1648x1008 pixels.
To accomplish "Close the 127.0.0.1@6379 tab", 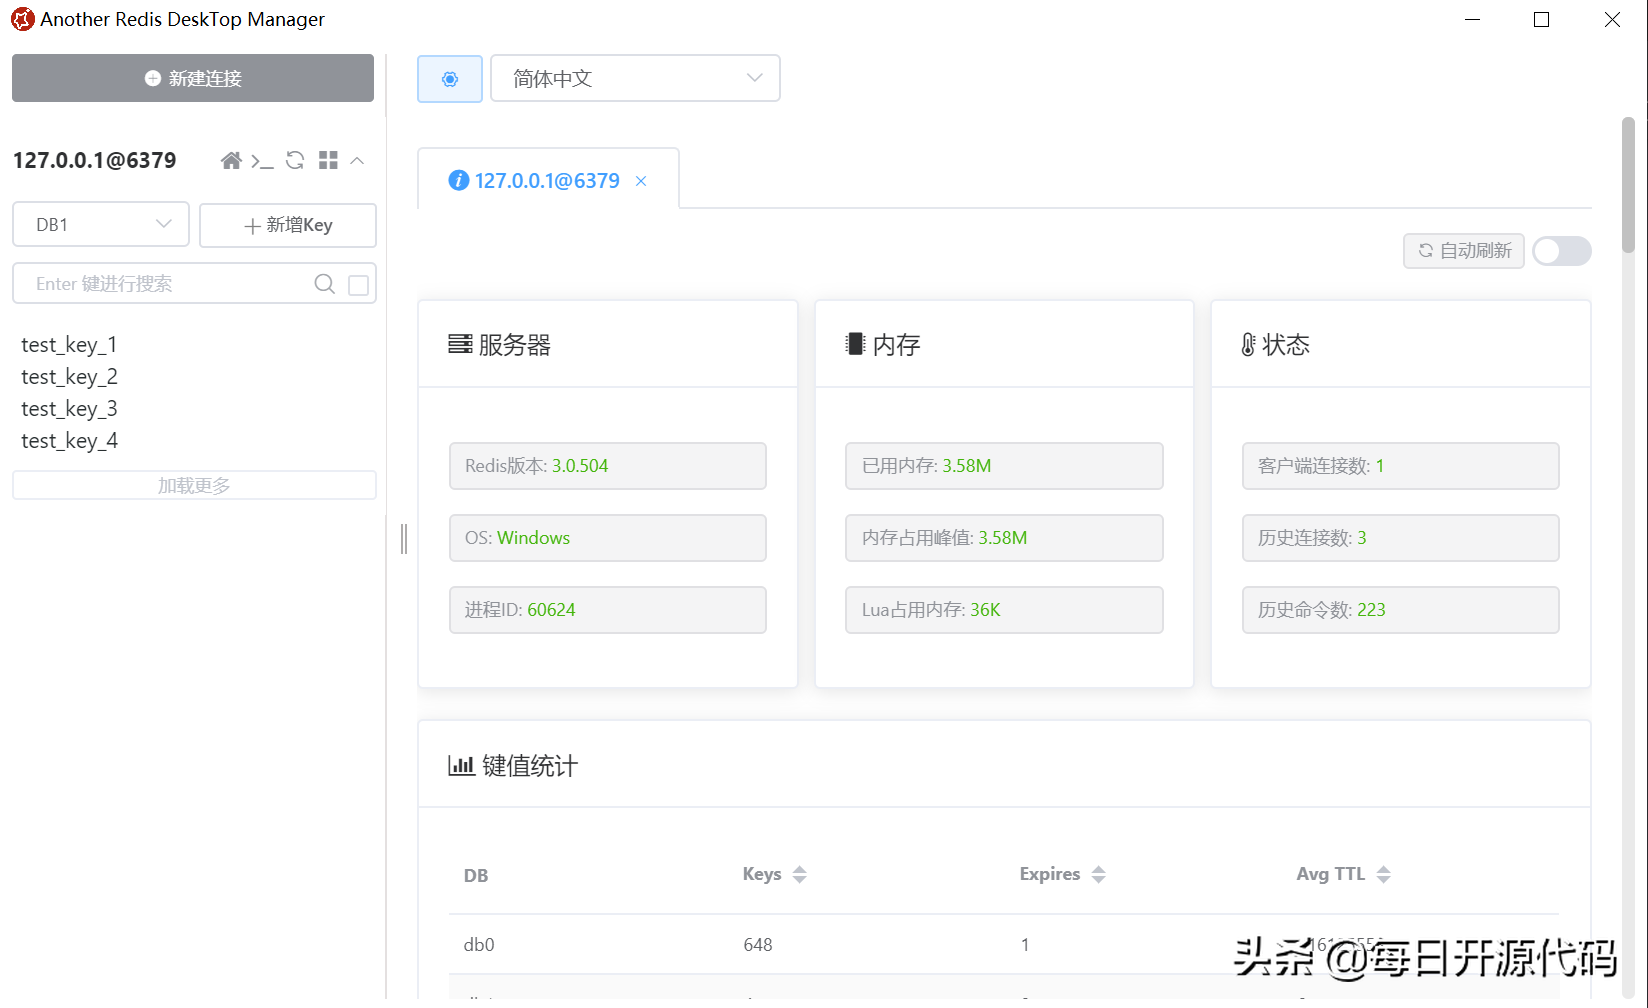I will pyautogui.click(x=641, y=181).
